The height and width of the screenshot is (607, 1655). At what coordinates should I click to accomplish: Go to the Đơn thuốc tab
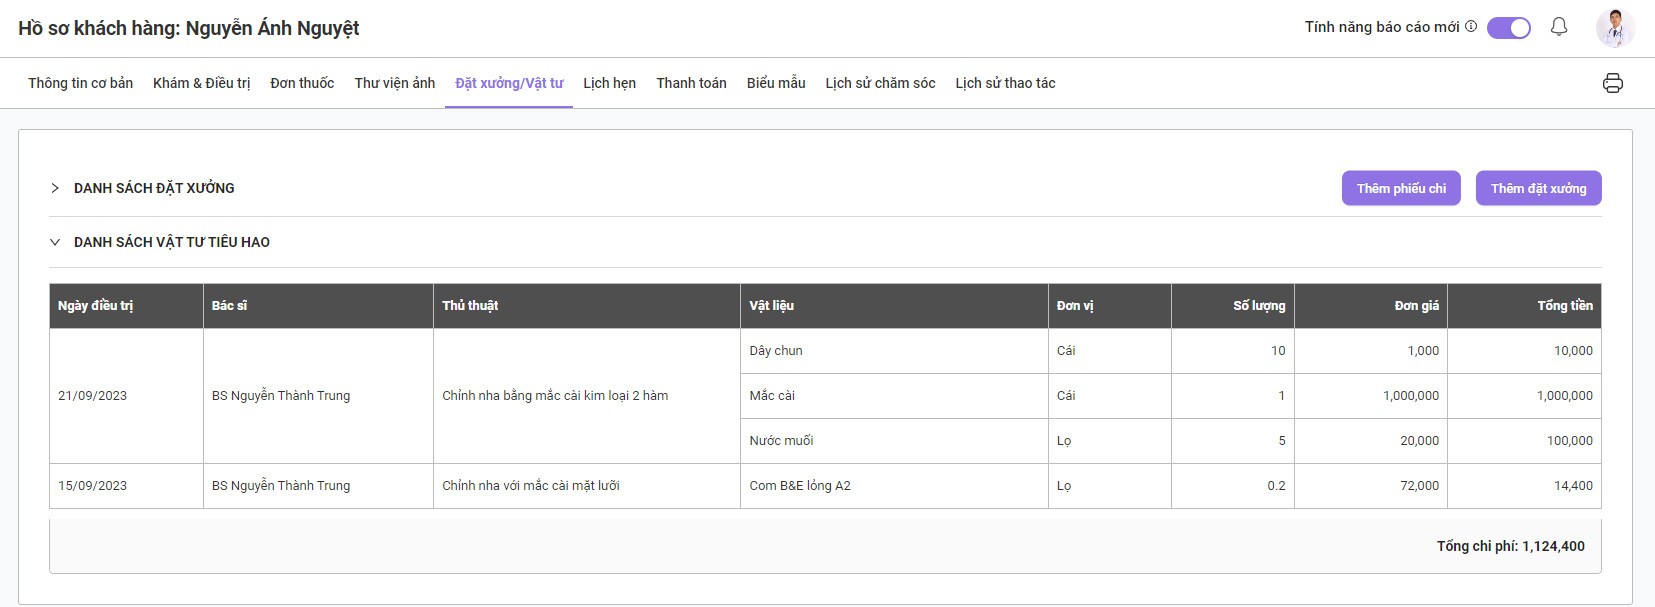302,83
